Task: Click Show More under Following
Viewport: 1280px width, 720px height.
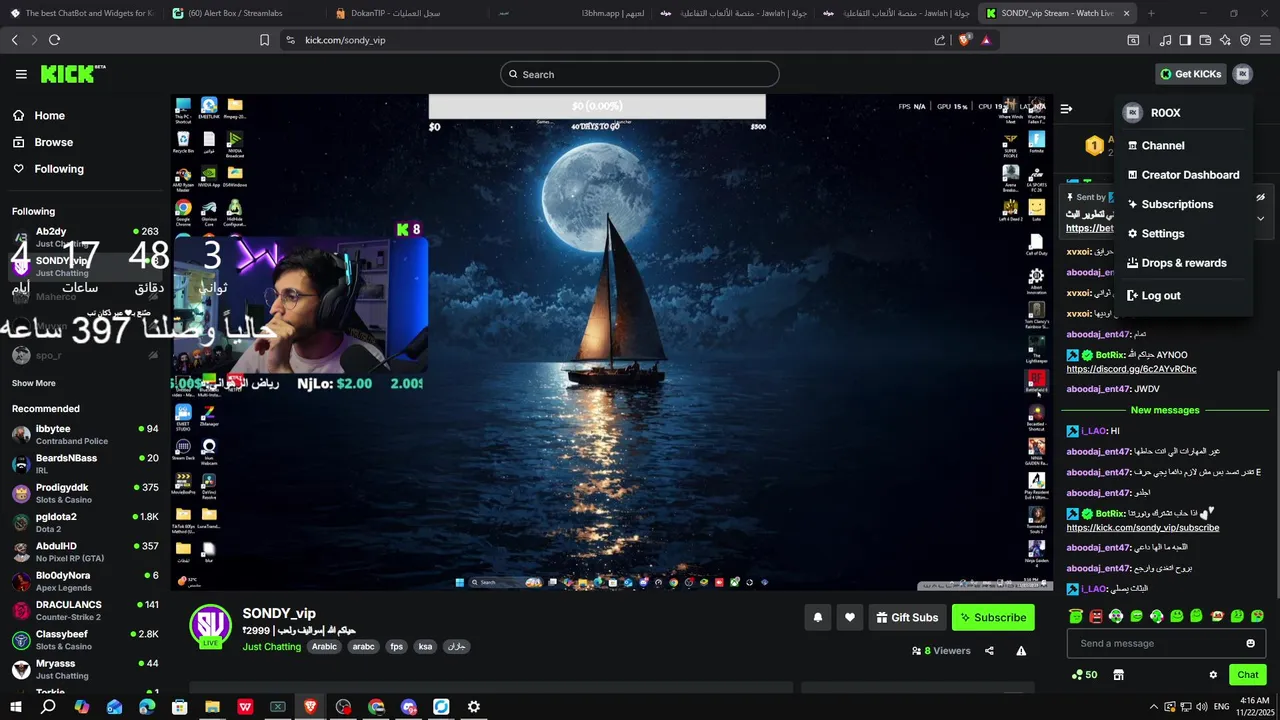Action: pyautogui.click(x=33, y=383)
